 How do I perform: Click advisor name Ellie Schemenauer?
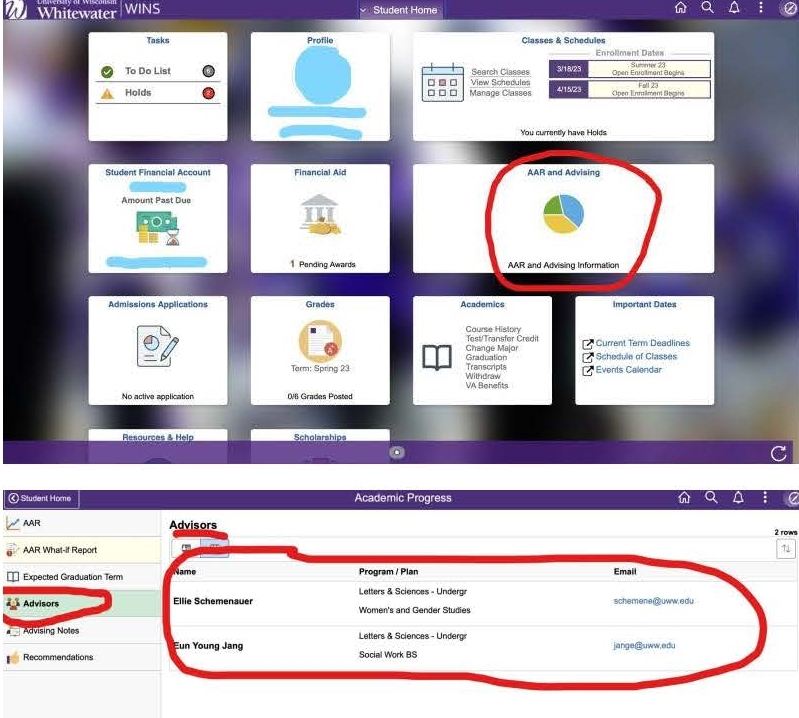tap(213, 601)
